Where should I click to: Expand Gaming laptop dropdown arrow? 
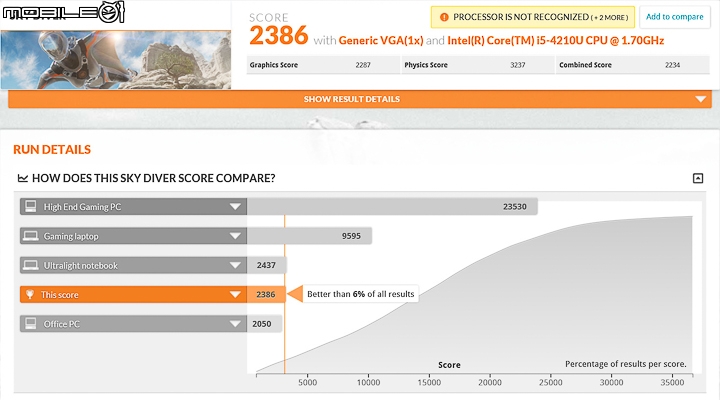(235, 236)
